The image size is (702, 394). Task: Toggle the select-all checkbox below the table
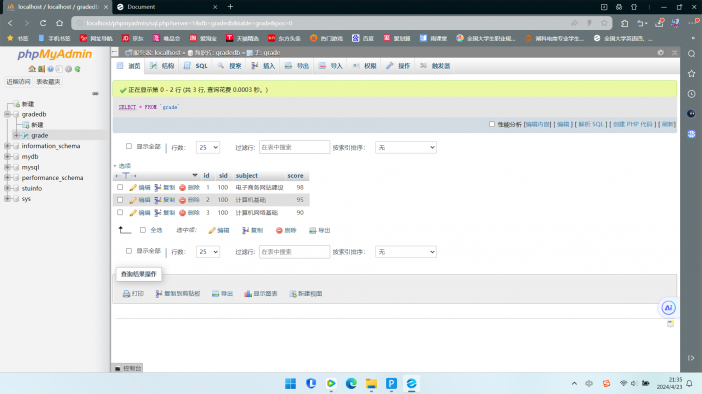point(143,230)
